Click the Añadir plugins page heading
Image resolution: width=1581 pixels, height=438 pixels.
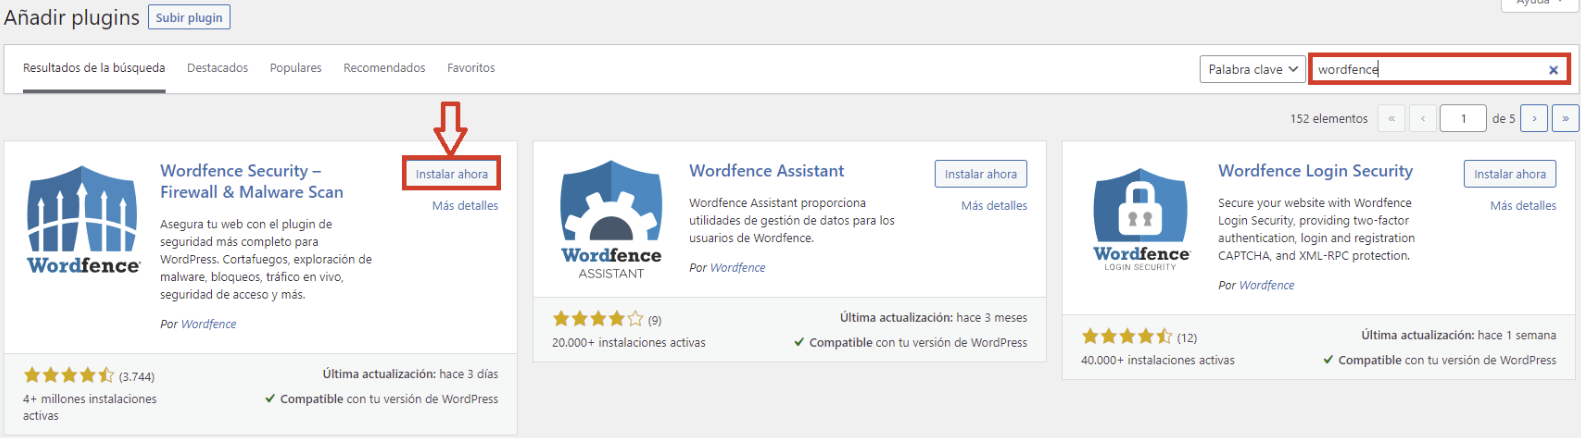point(72,18)
